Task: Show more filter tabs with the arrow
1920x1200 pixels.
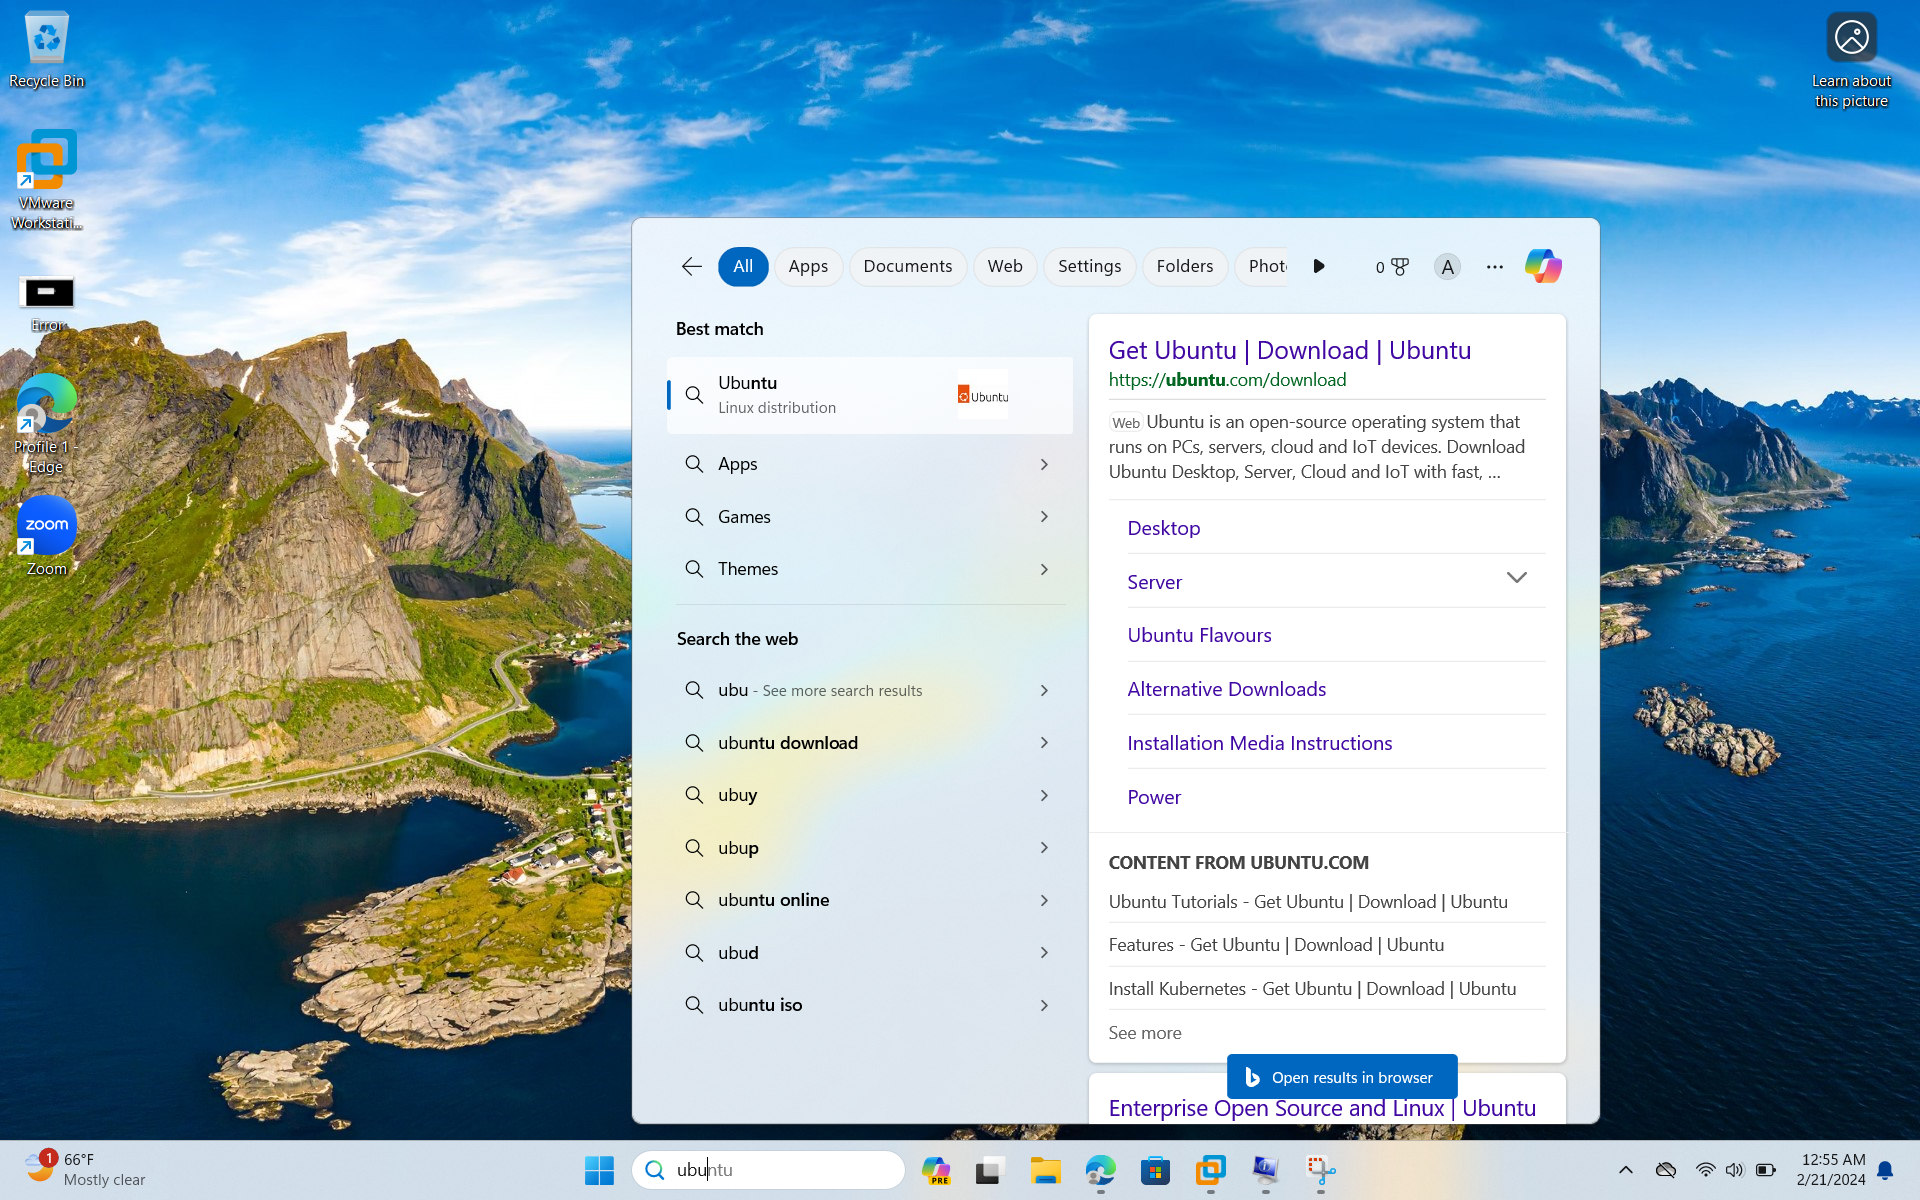Action: (1319, 266)
